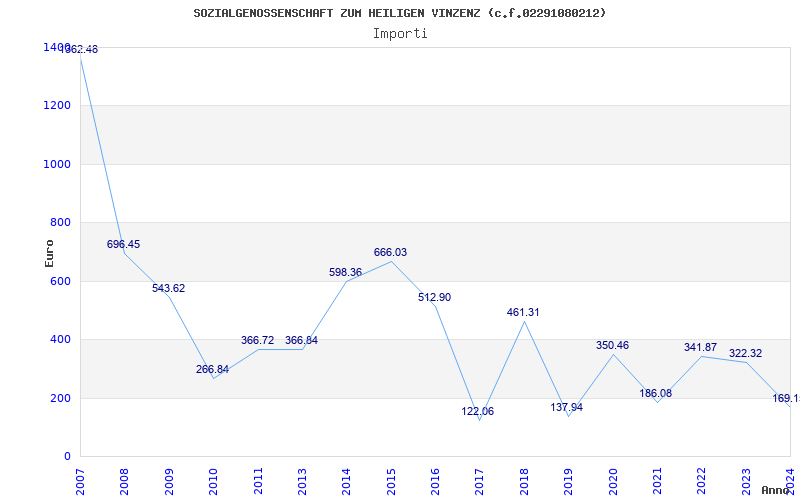Click the y-axis value 1000
Image resolution: width=800 pixels, height=500 pixels.
58,164
